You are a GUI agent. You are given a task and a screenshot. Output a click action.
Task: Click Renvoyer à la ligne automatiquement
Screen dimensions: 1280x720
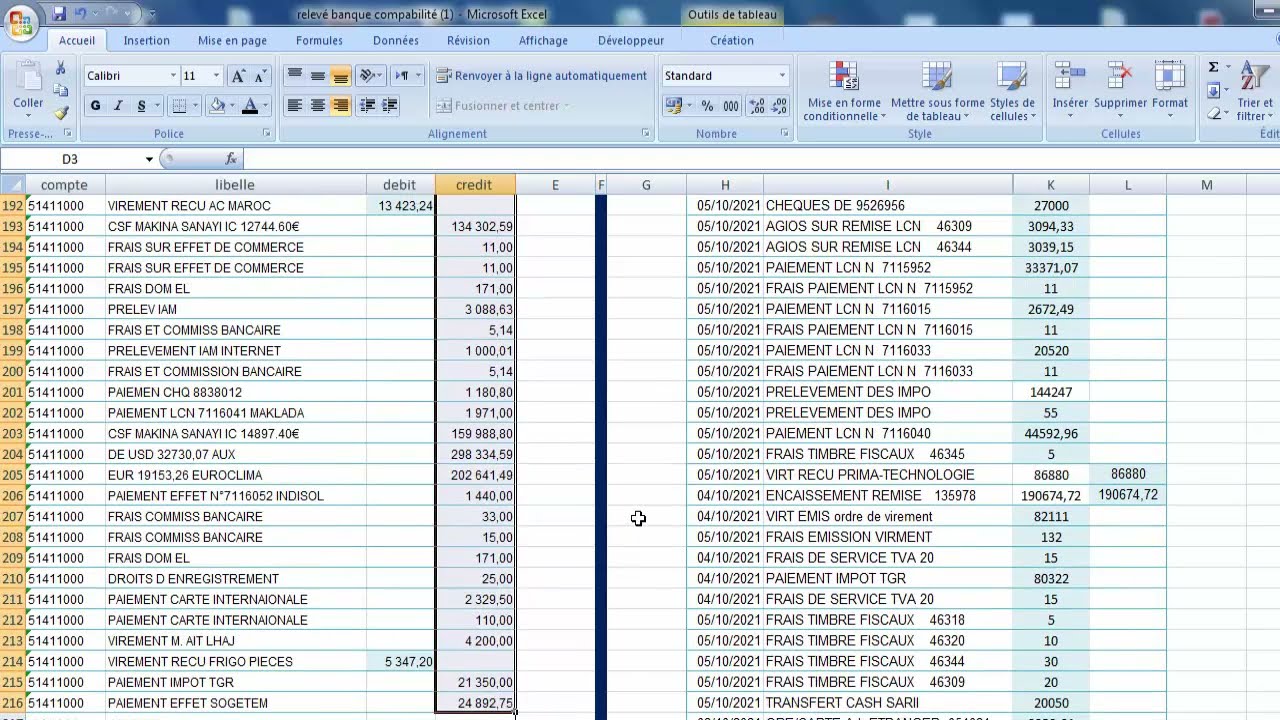(x=542, y=76)
